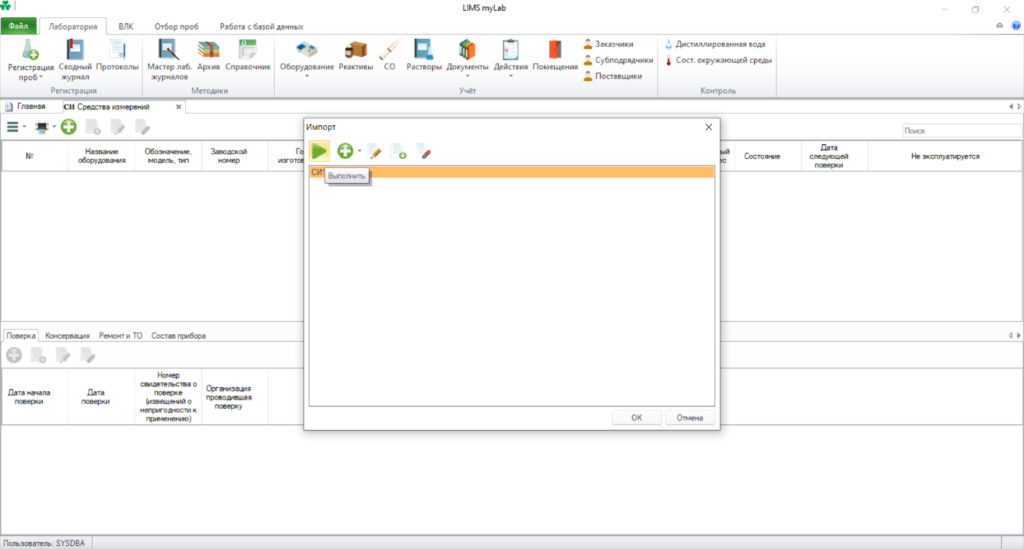Open the Ремонт и ТО tab
Viewport: 1024px width, 549px height.
[x=120, y=336]
